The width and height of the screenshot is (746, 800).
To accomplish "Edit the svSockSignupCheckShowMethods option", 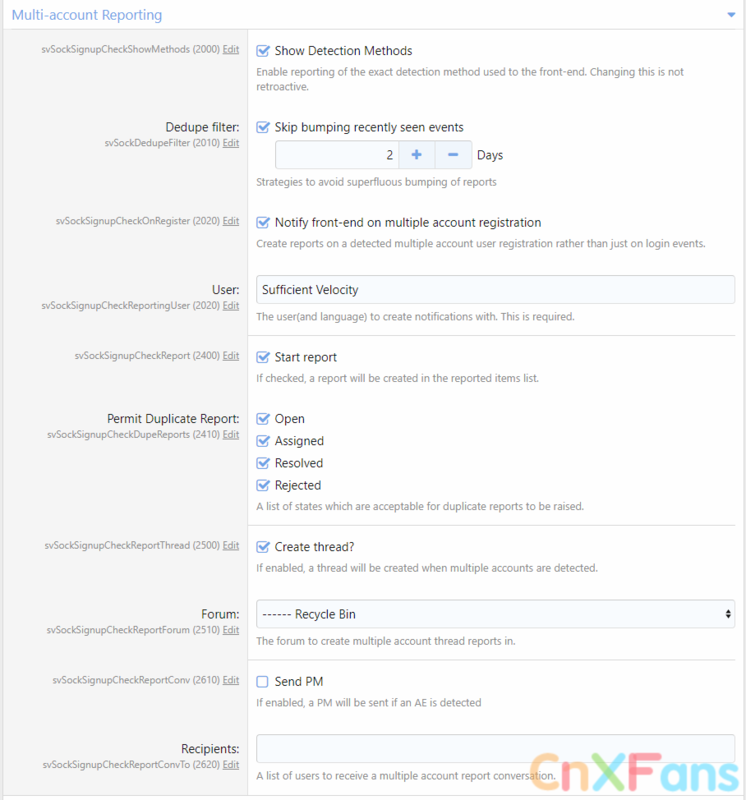I will 231,49.
